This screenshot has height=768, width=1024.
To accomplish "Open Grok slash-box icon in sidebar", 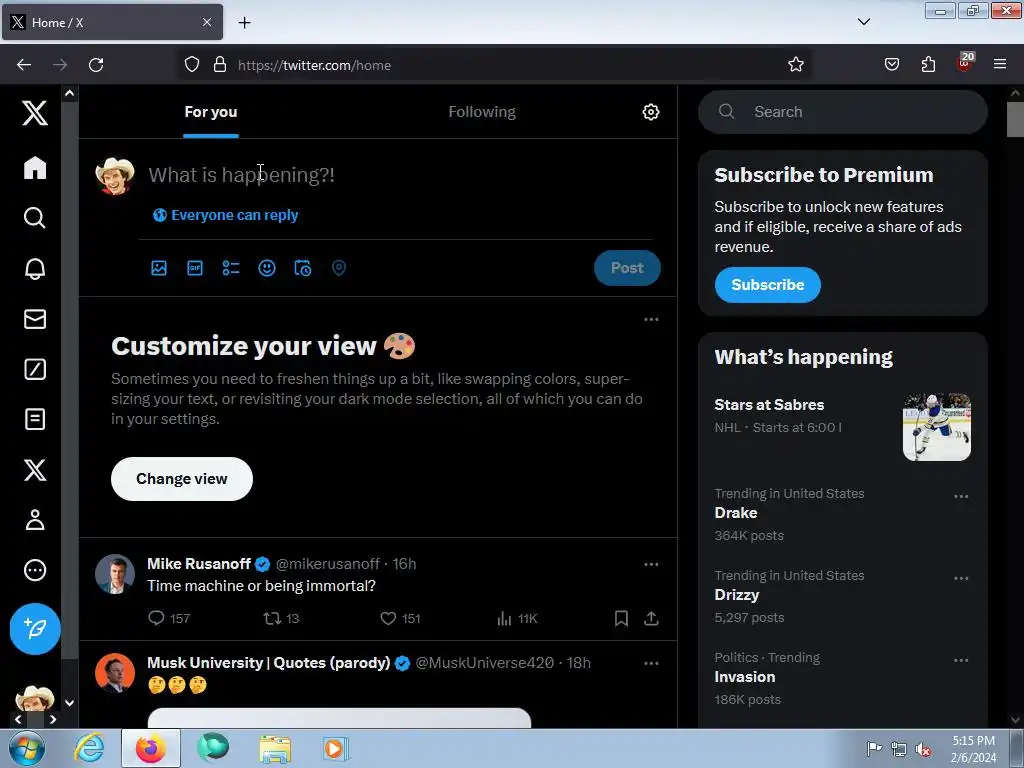I will tap(35, 369).
